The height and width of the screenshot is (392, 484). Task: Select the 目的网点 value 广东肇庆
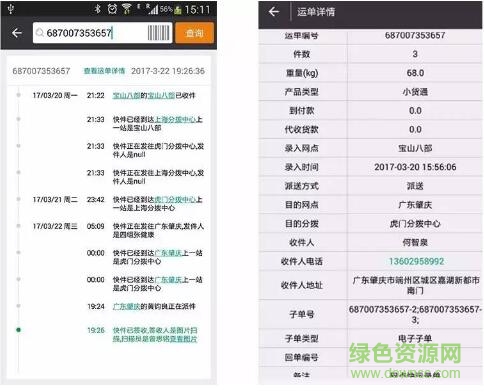415,205
